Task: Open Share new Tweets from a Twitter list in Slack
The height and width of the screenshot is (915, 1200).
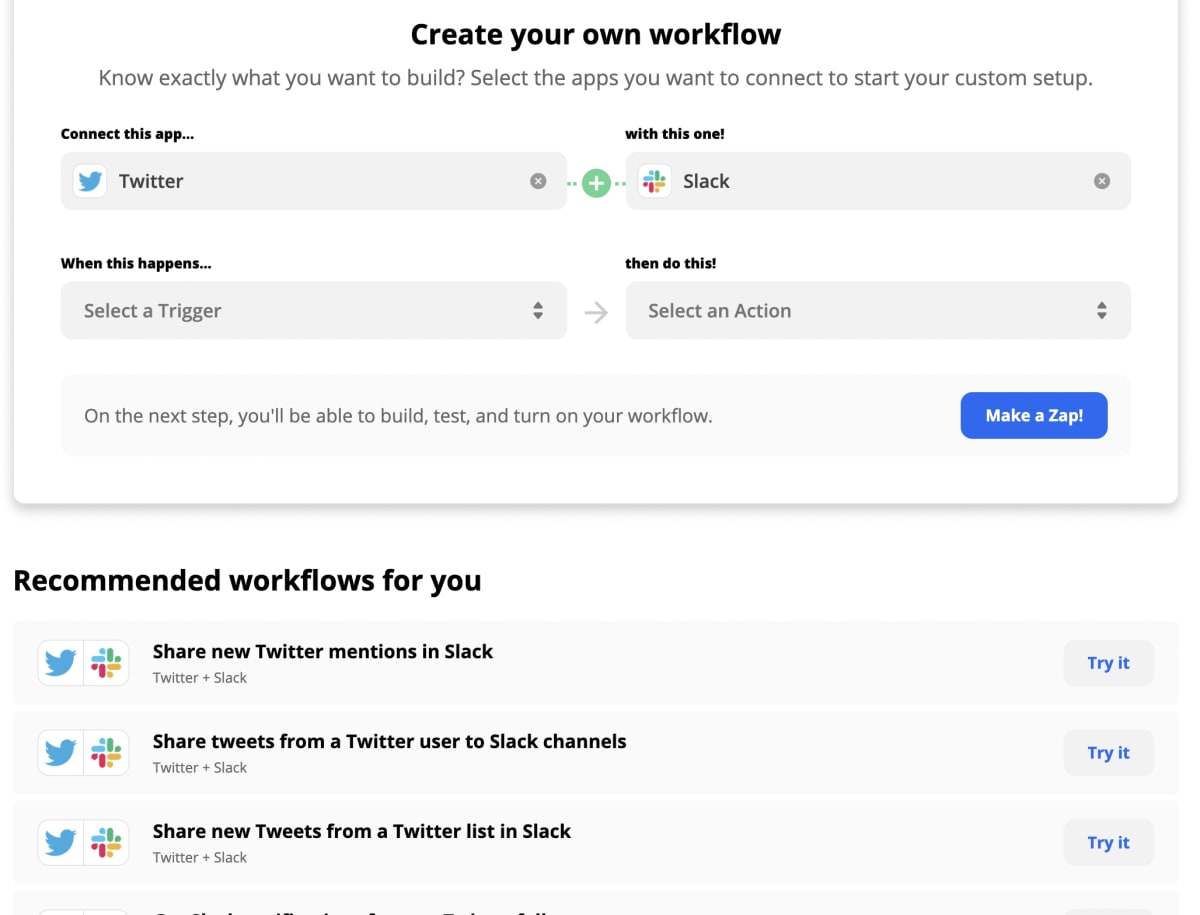Action: (362, 831)
